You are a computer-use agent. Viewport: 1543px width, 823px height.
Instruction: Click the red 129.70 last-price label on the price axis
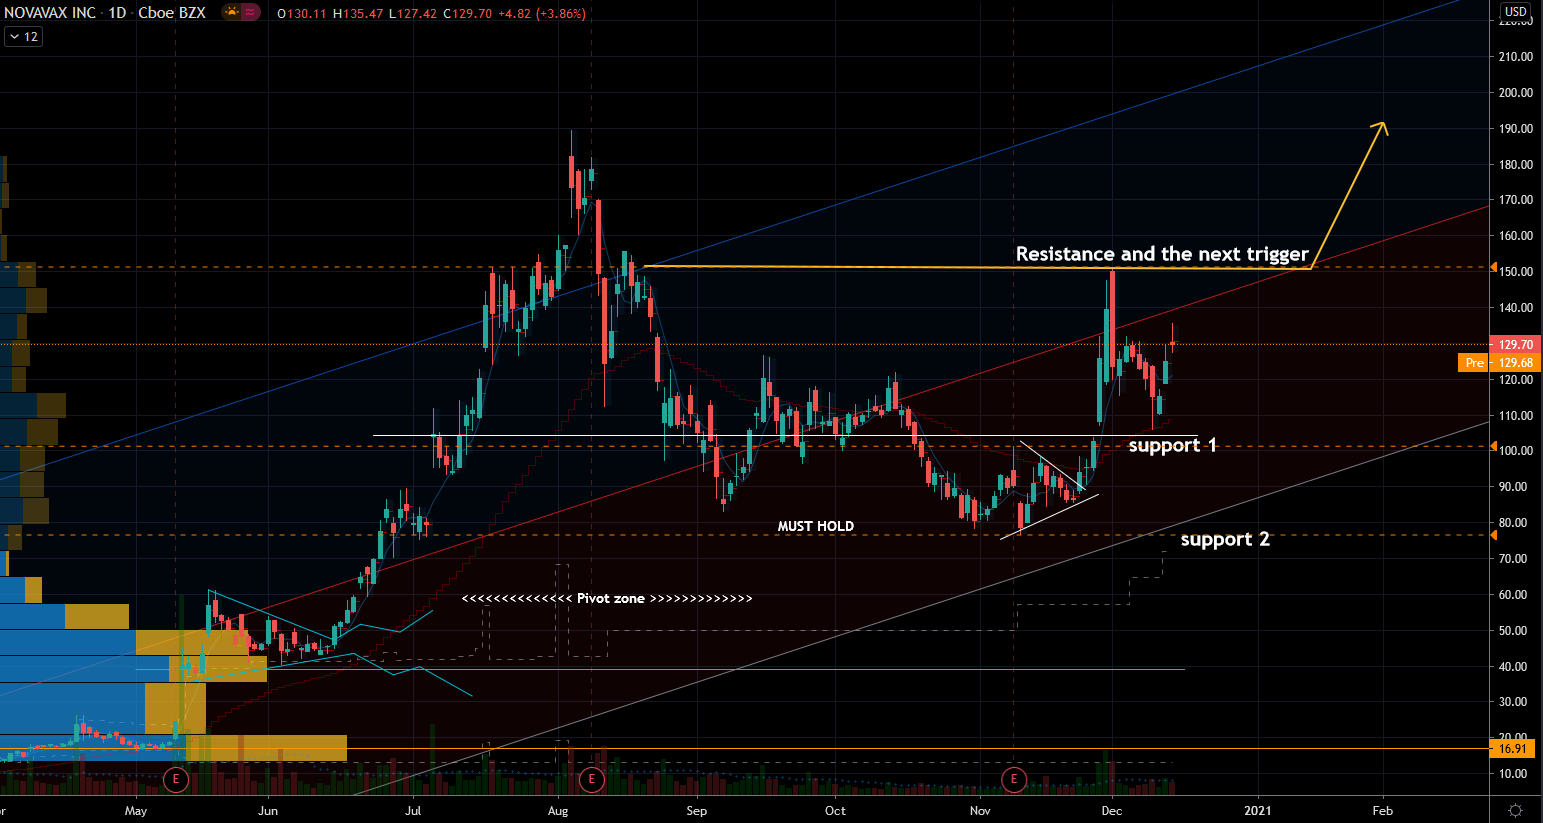tap(1516, 344)
